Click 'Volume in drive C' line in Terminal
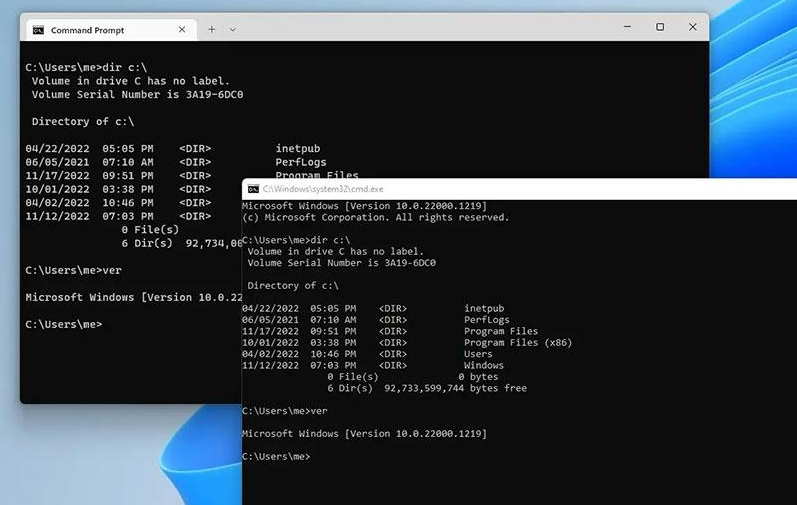Viewport: 797px width, 505px height. [131, 81]
